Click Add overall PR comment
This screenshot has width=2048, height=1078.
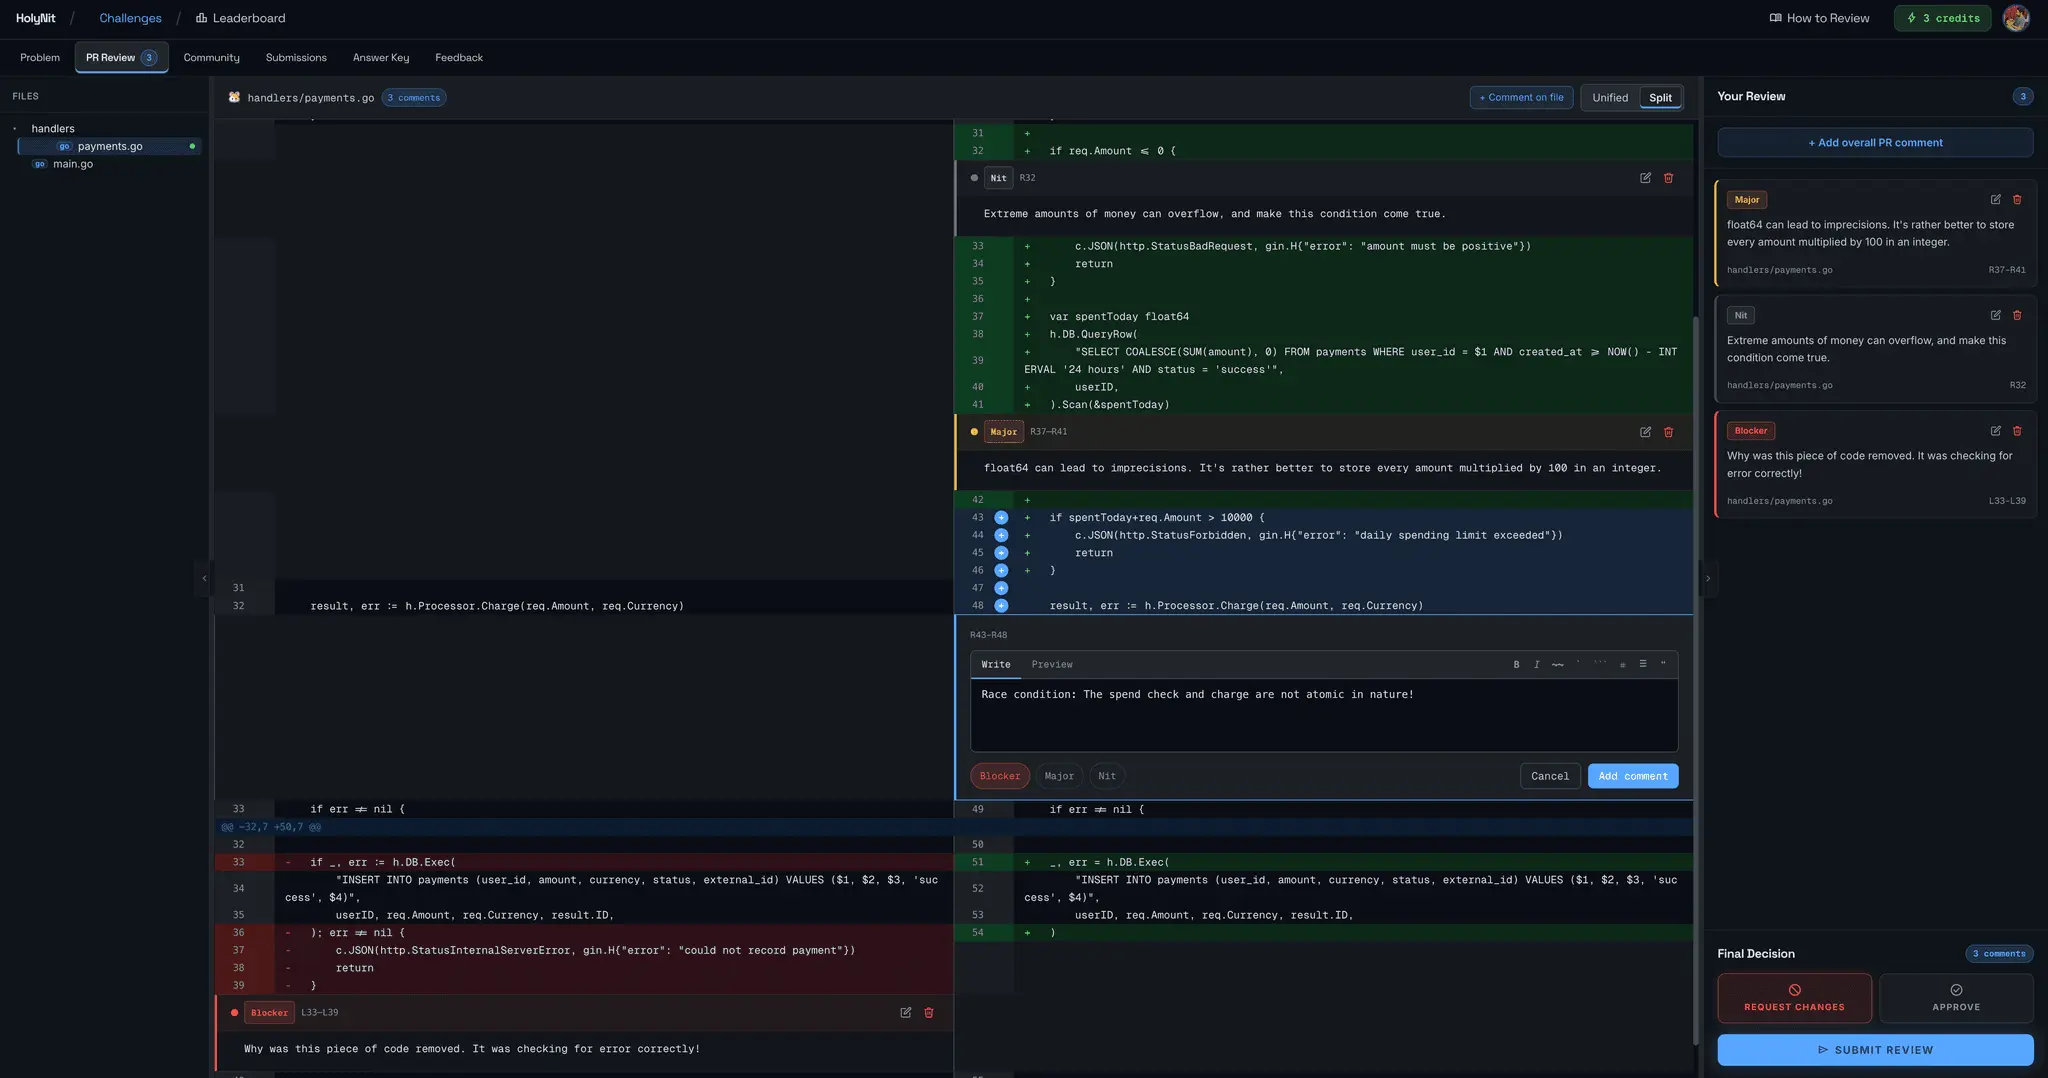coord(1875,143)
